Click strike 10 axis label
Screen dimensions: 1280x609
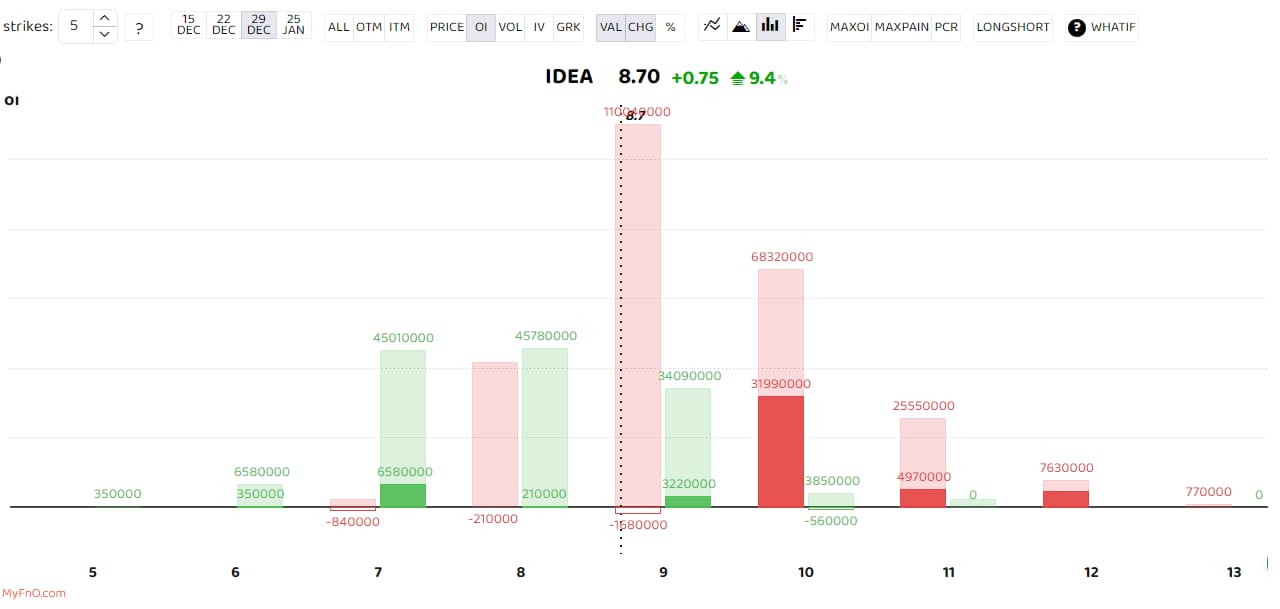pos(806,572)
